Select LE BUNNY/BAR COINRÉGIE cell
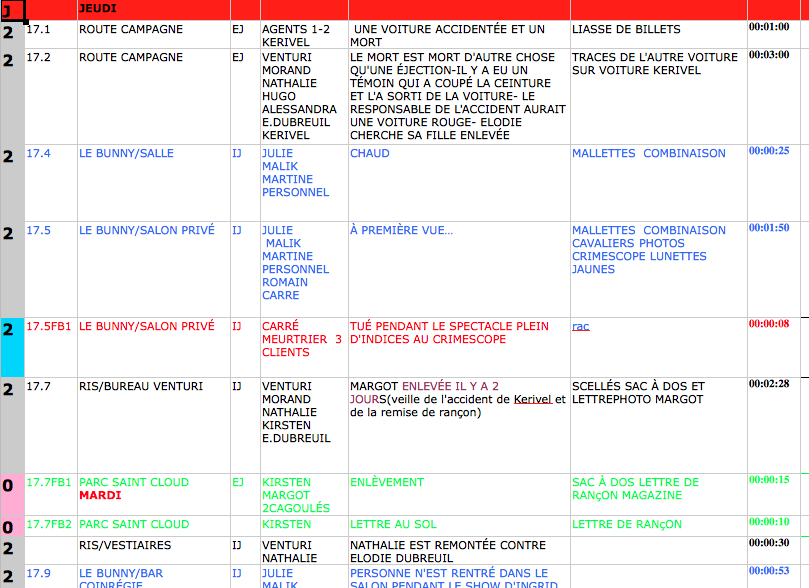809x588 pixels. pos(154,576)
